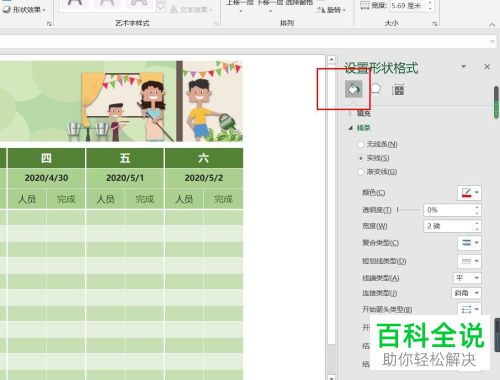Click the 完成 cell under 2020/5/2
Screen dimensions: 500x380
coord(223,199)
